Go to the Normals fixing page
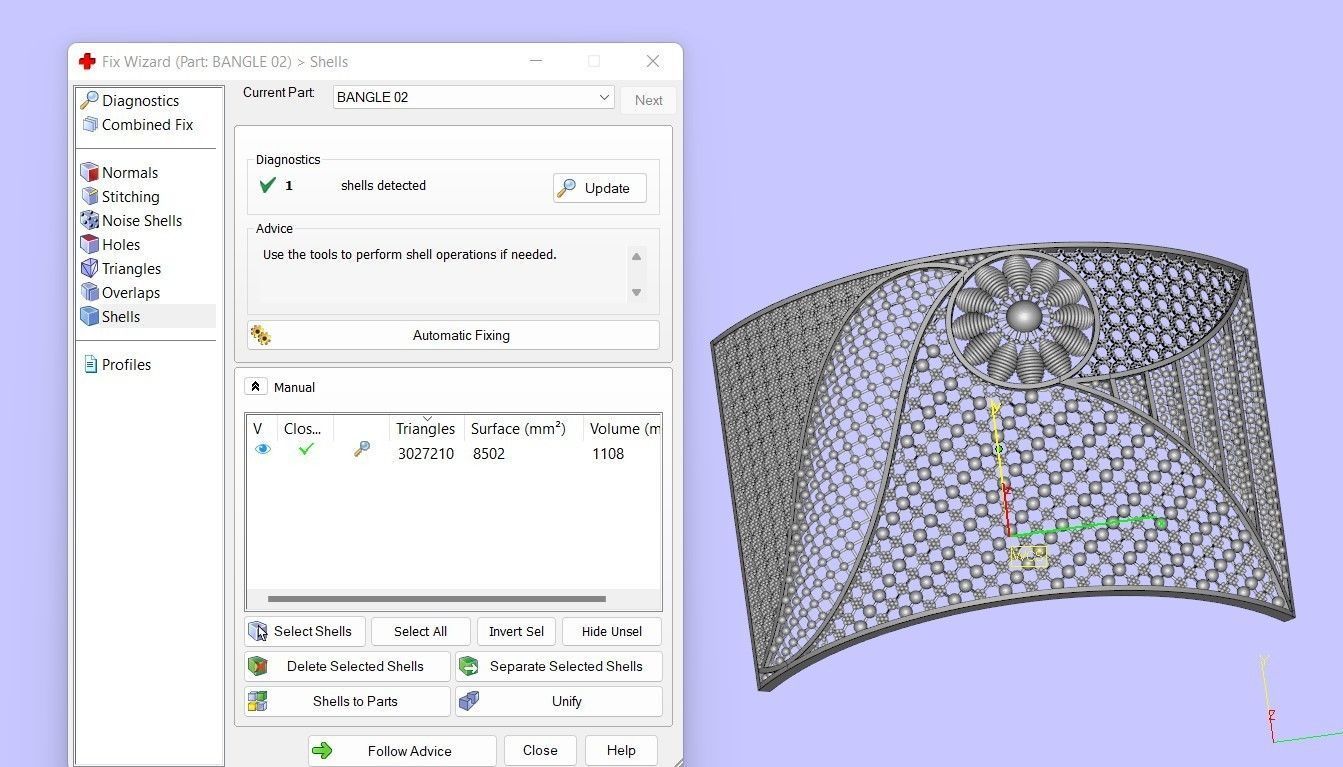 [129, 173]
